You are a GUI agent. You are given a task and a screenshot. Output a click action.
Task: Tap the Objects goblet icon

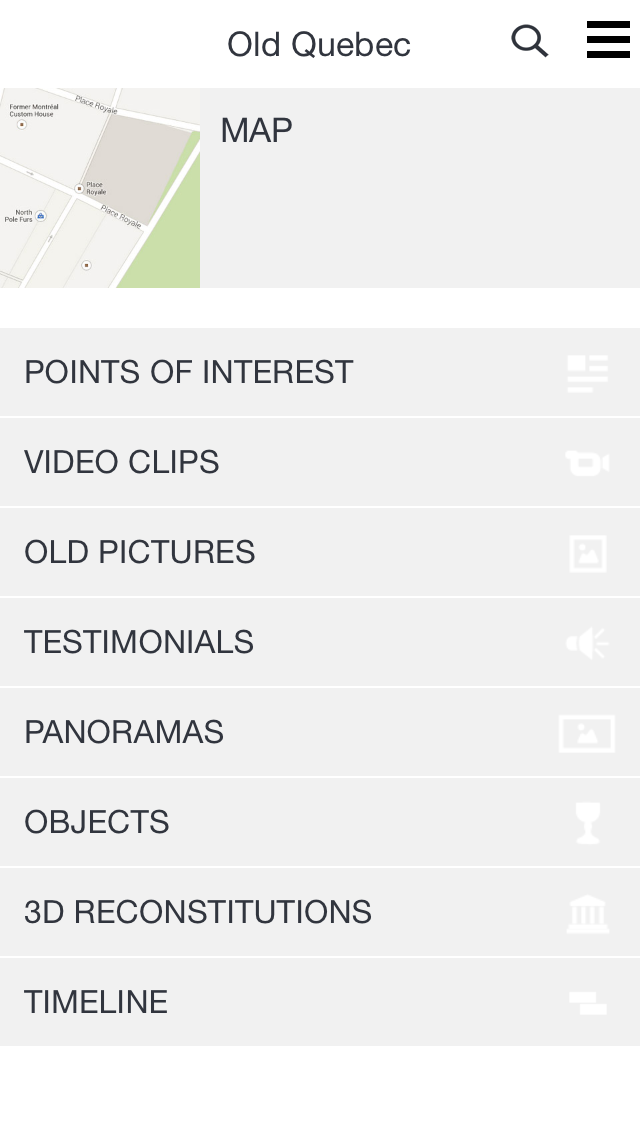click(588, 823)
